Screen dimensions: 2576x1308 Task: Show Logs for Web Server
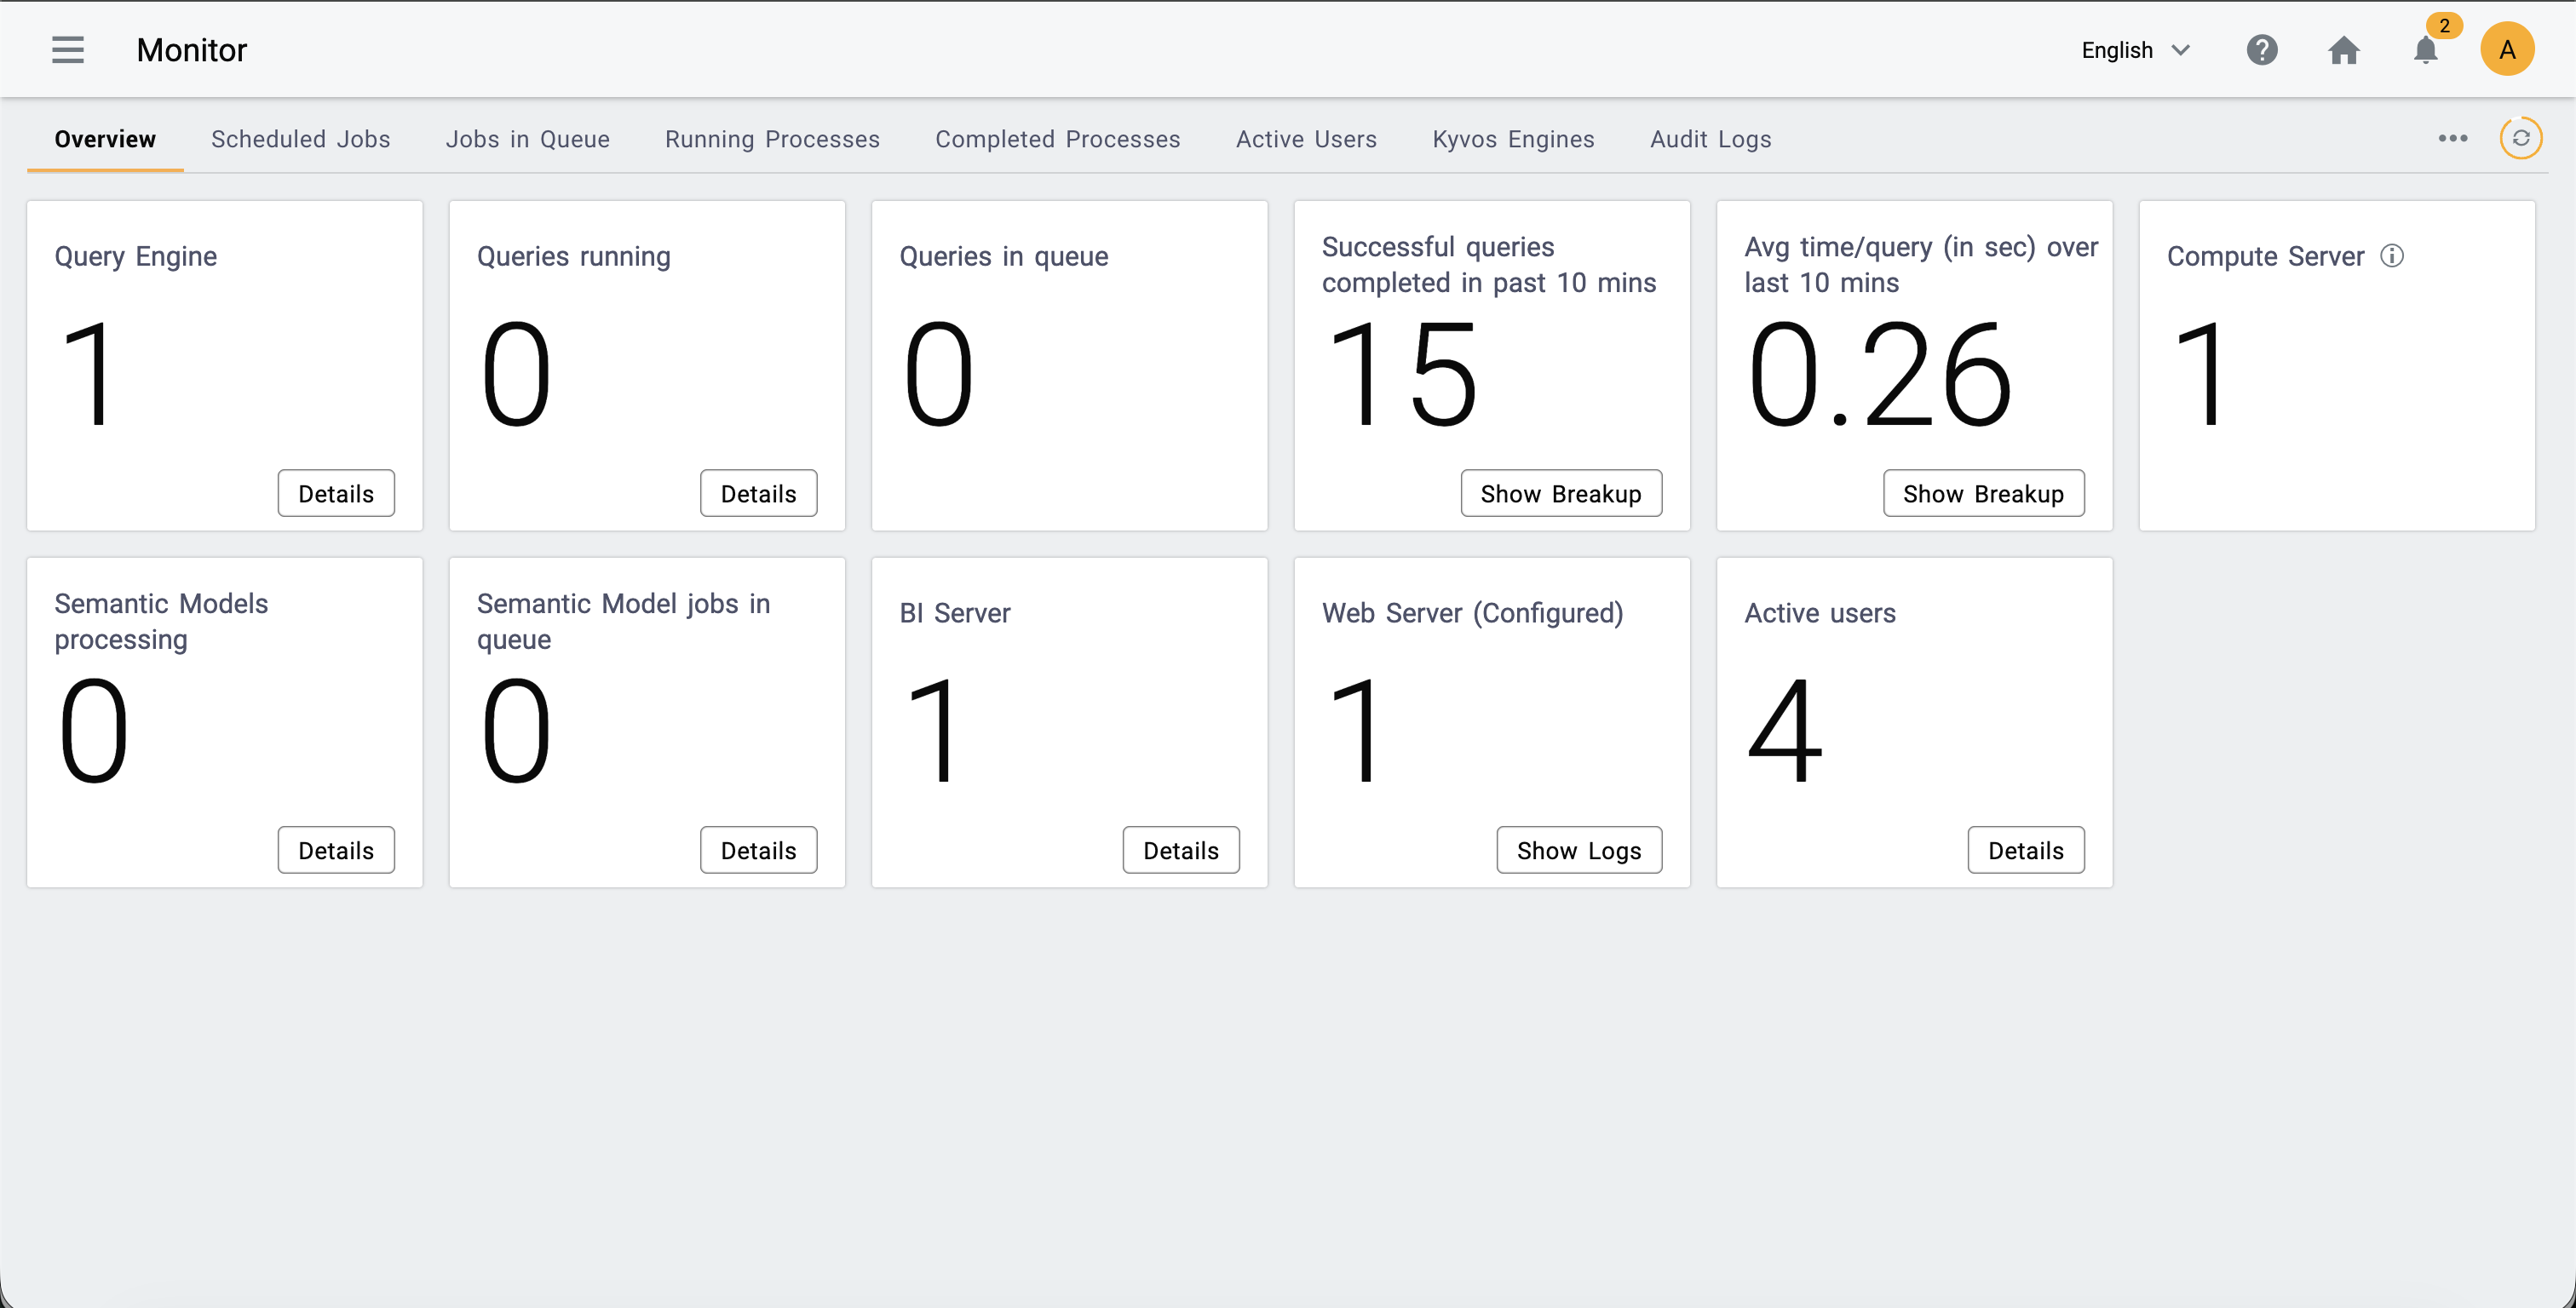pos(1578,850)
